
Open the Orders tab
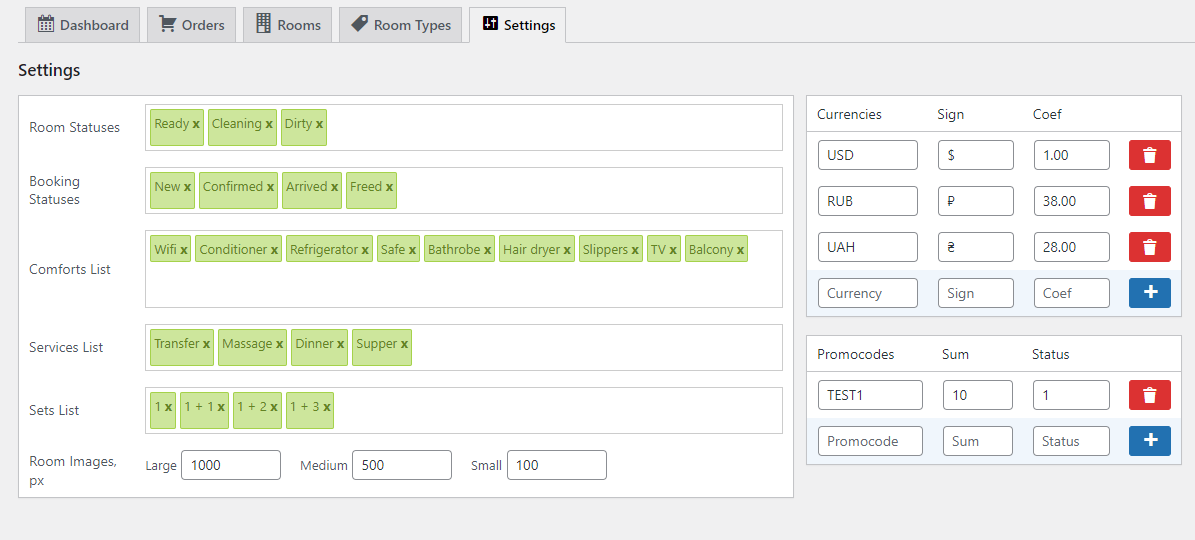coord(191,25)
